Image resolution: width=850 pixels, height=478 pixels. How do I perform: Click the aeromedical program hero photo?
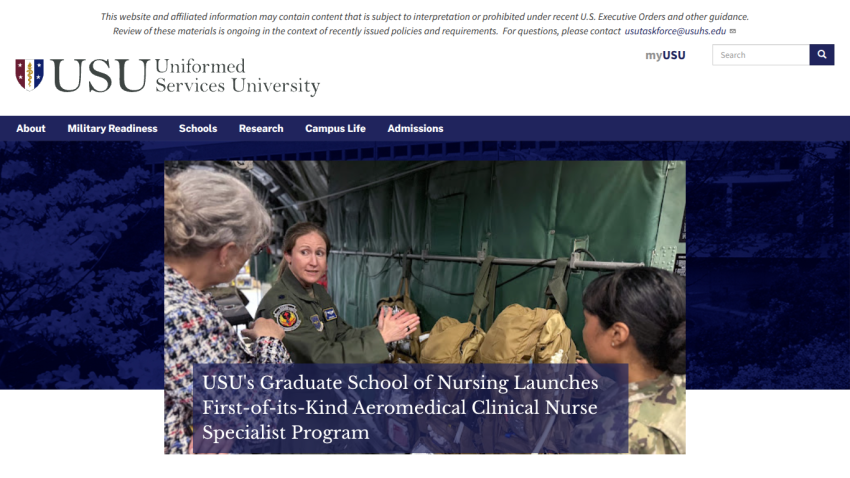424,307
